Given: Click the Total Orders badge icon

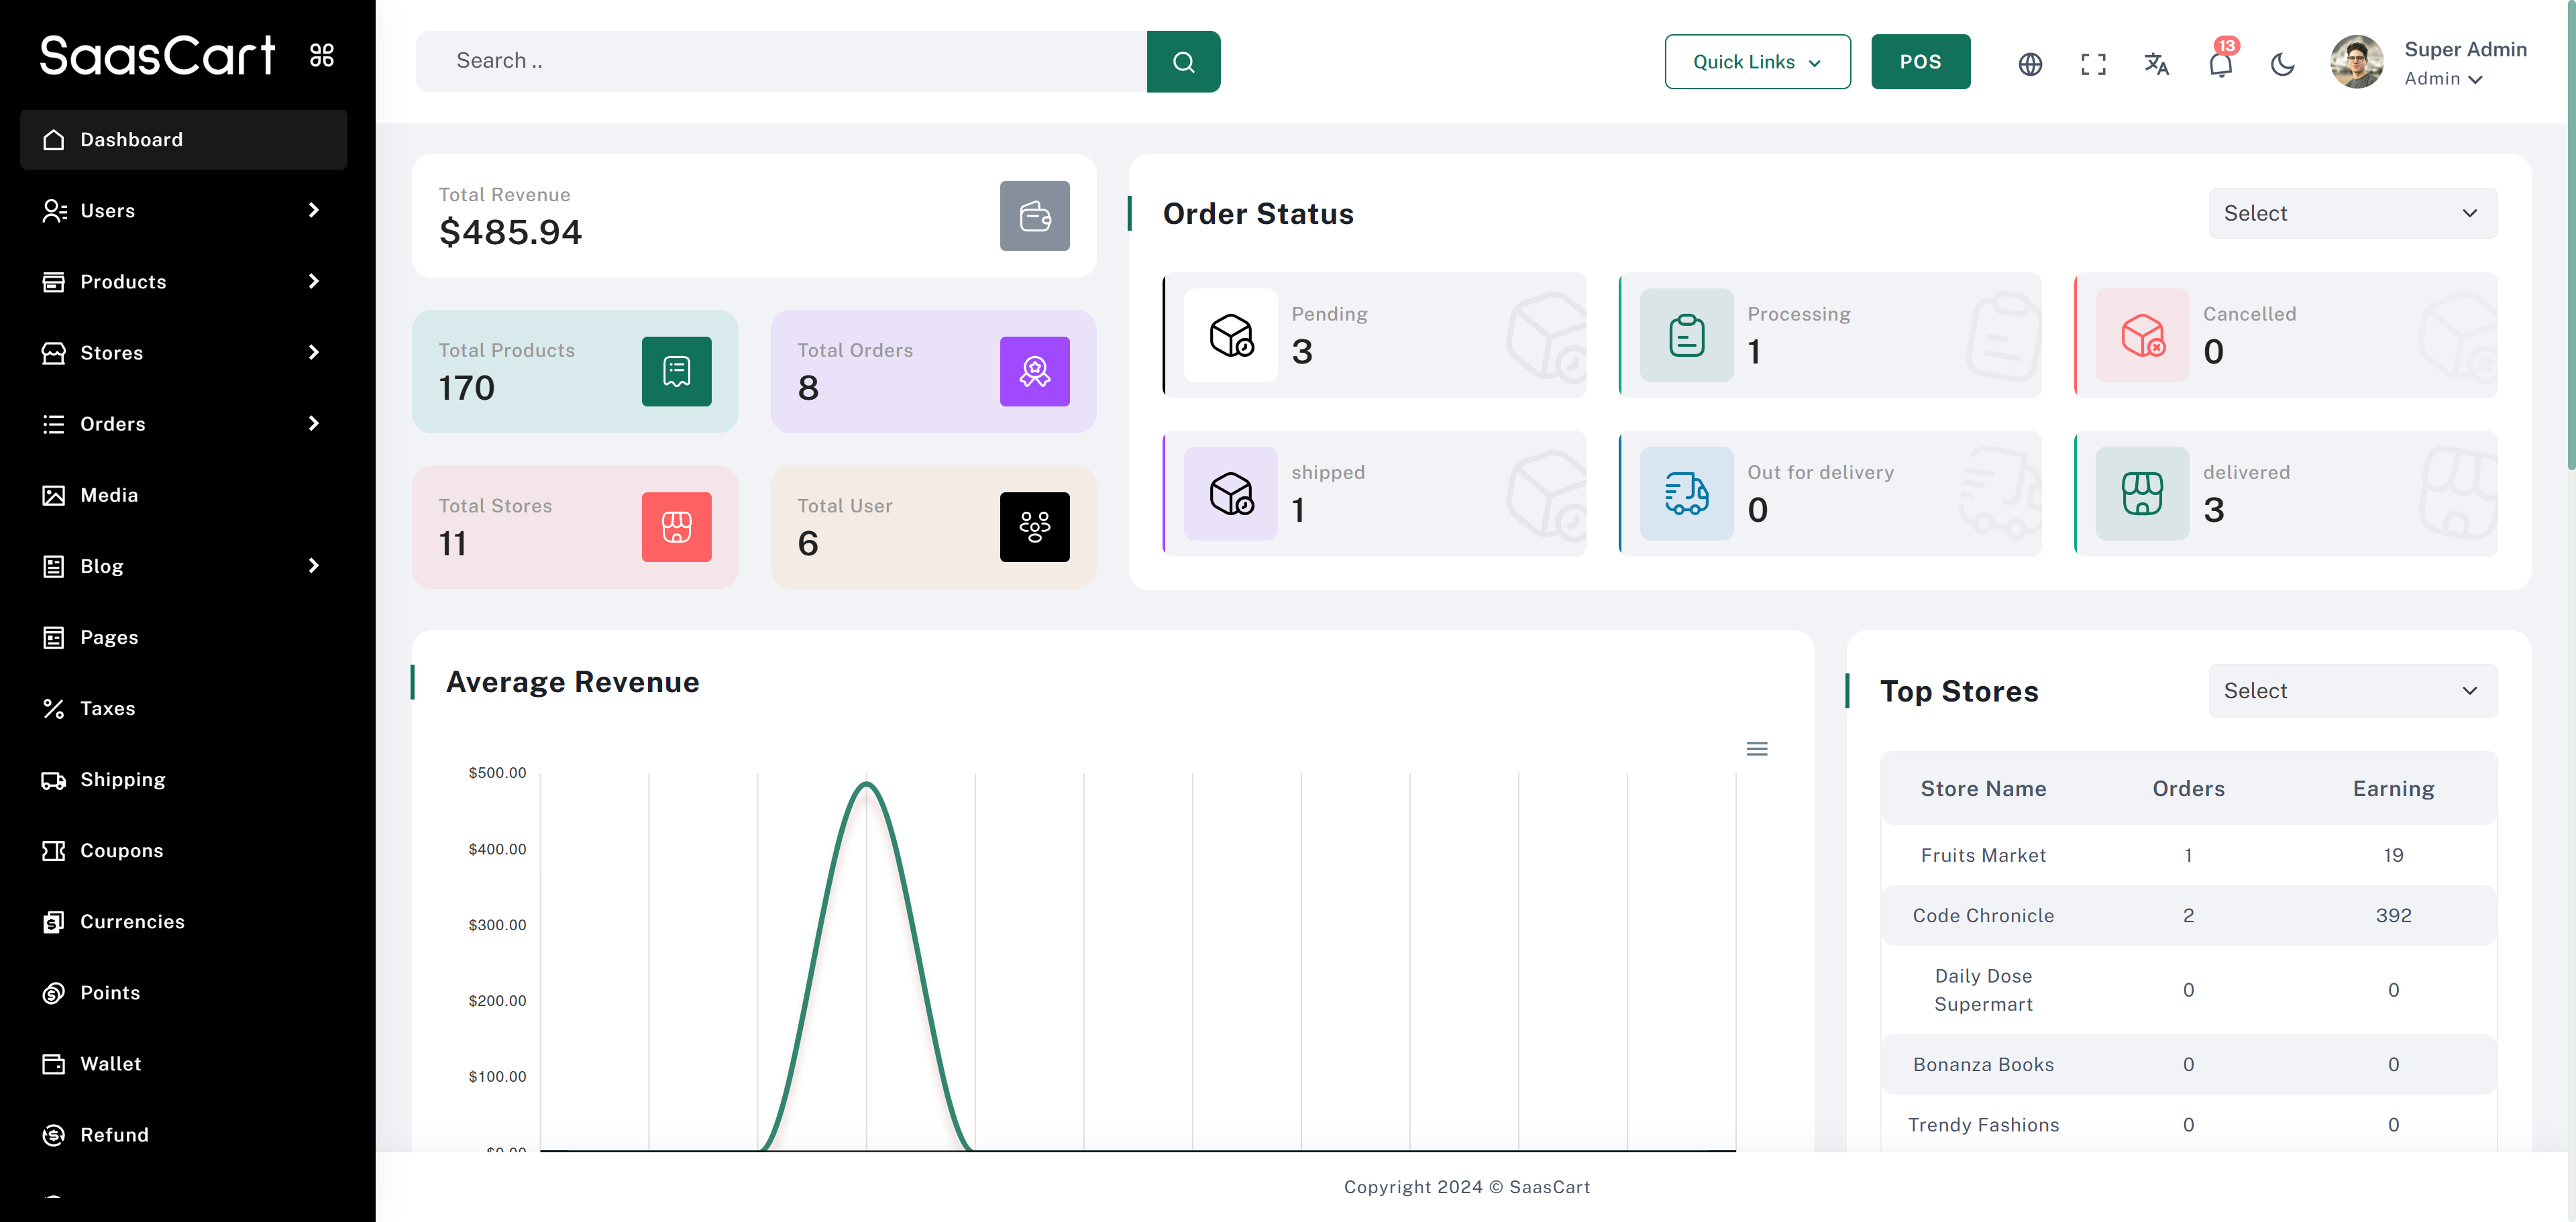Looking at the screenshot, I should click(x=1034, y=372).
